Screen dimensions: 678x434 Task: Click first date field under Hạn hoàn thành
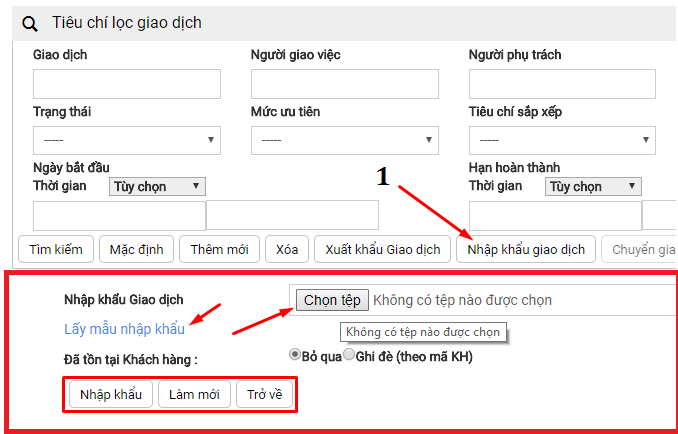point(555,215)
